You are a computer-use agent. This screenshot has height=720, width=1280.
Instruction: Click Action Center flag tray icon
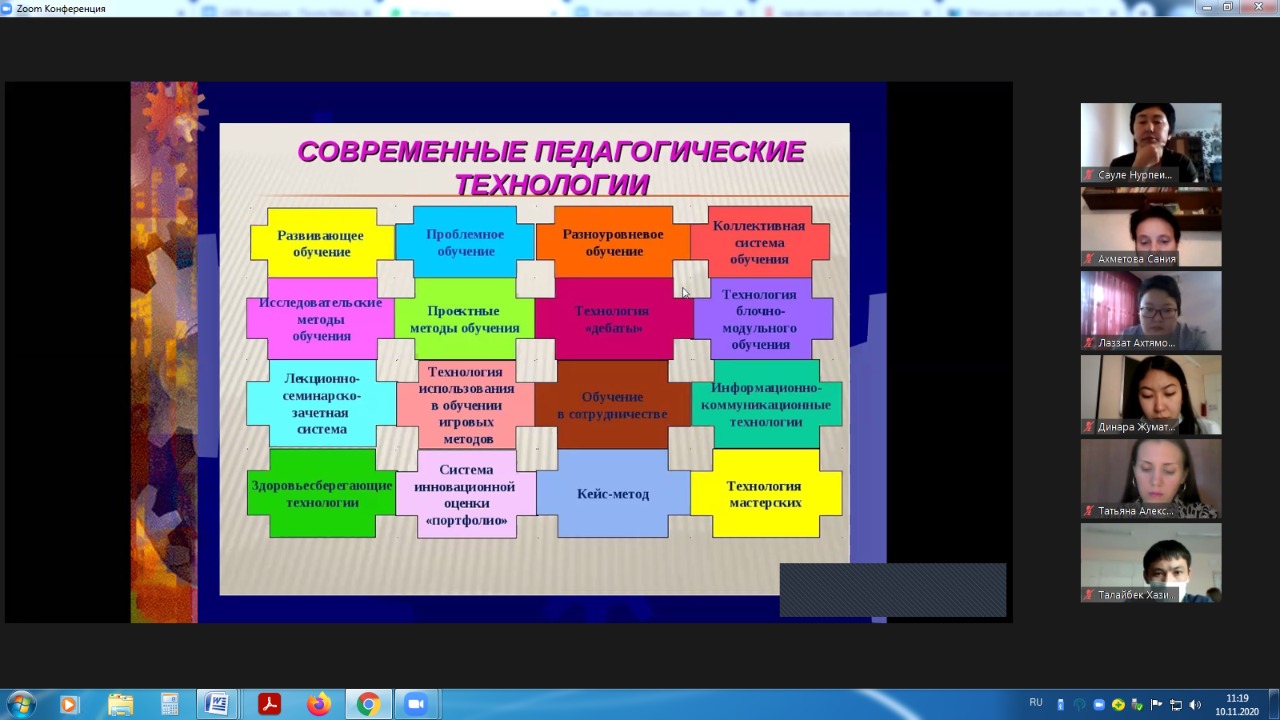point(1157,704)
